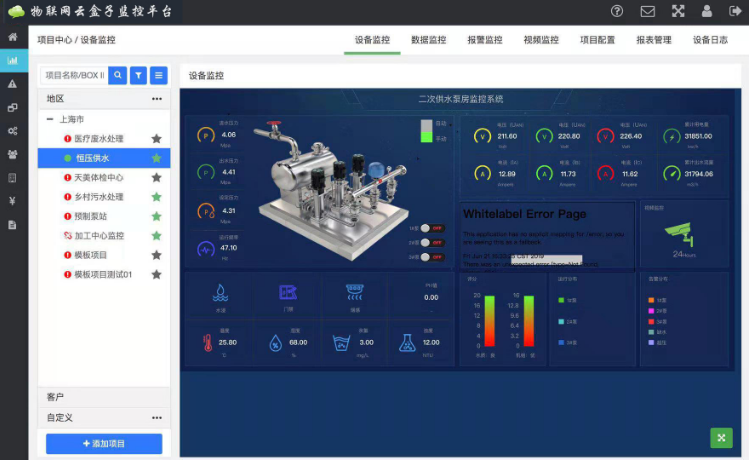Image resolution: width=750 pixels, height=463 pixels.
Task: Switch to the 数据监控 tab
Action: click(x=428, y=40)
